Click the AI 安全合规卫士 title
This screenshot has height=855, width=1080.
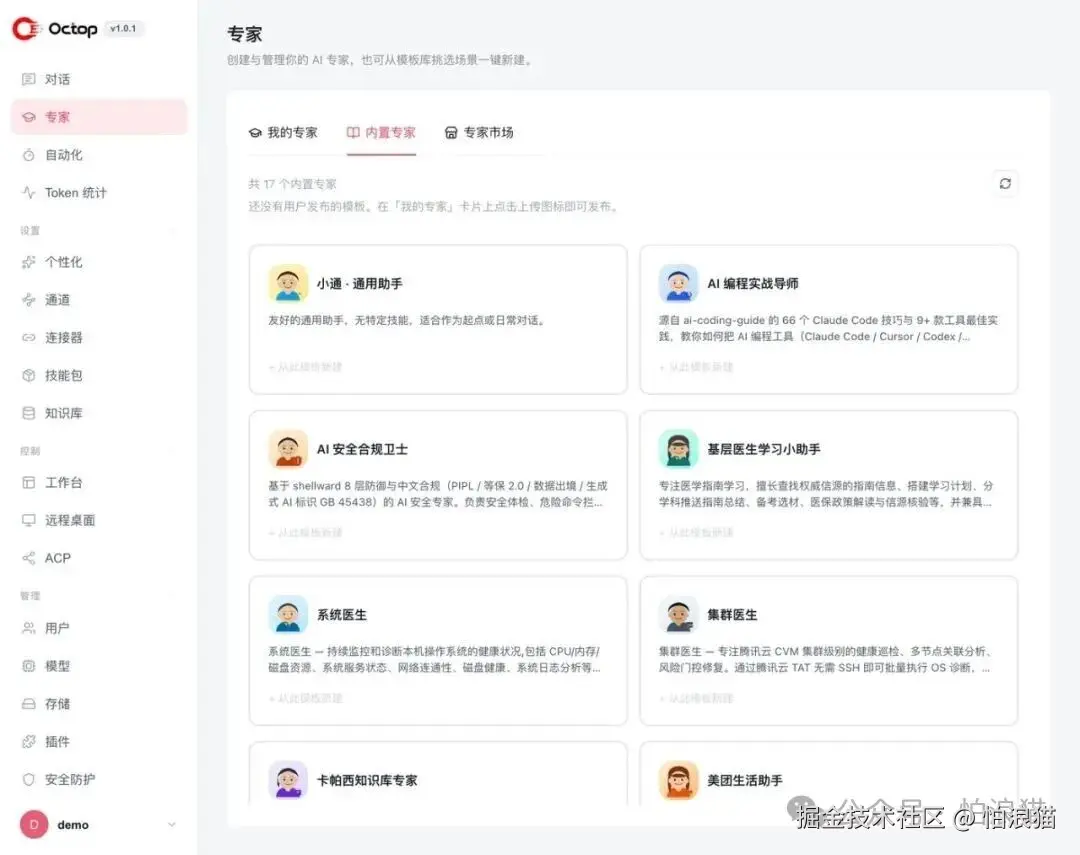pyautogui.click(x=362, y=449)
